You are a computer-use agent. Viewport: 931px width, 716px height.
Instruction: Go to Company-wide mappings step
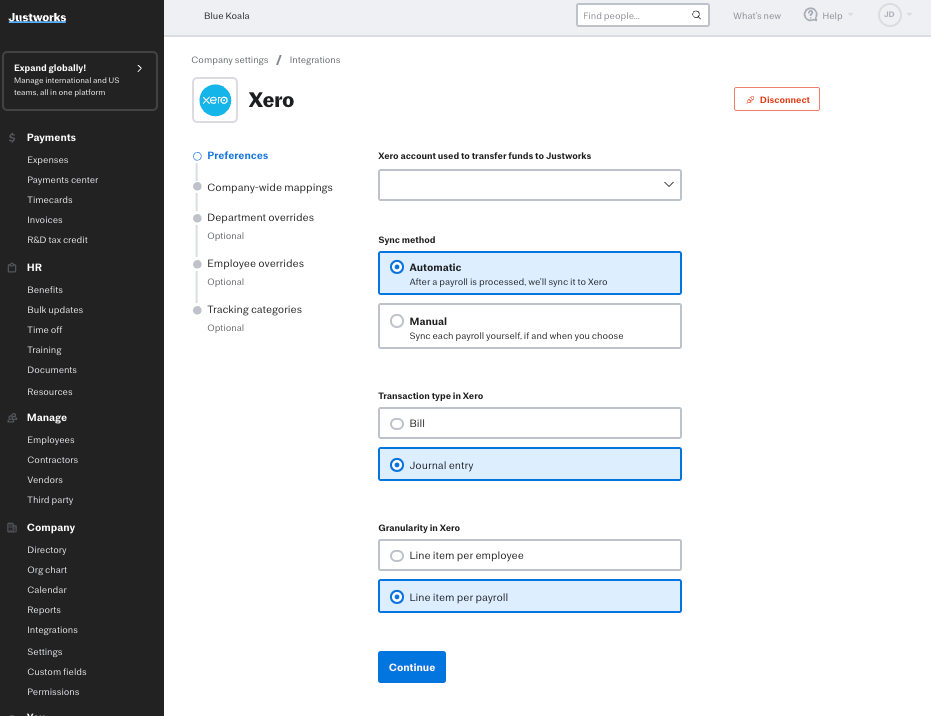point(269,188)
